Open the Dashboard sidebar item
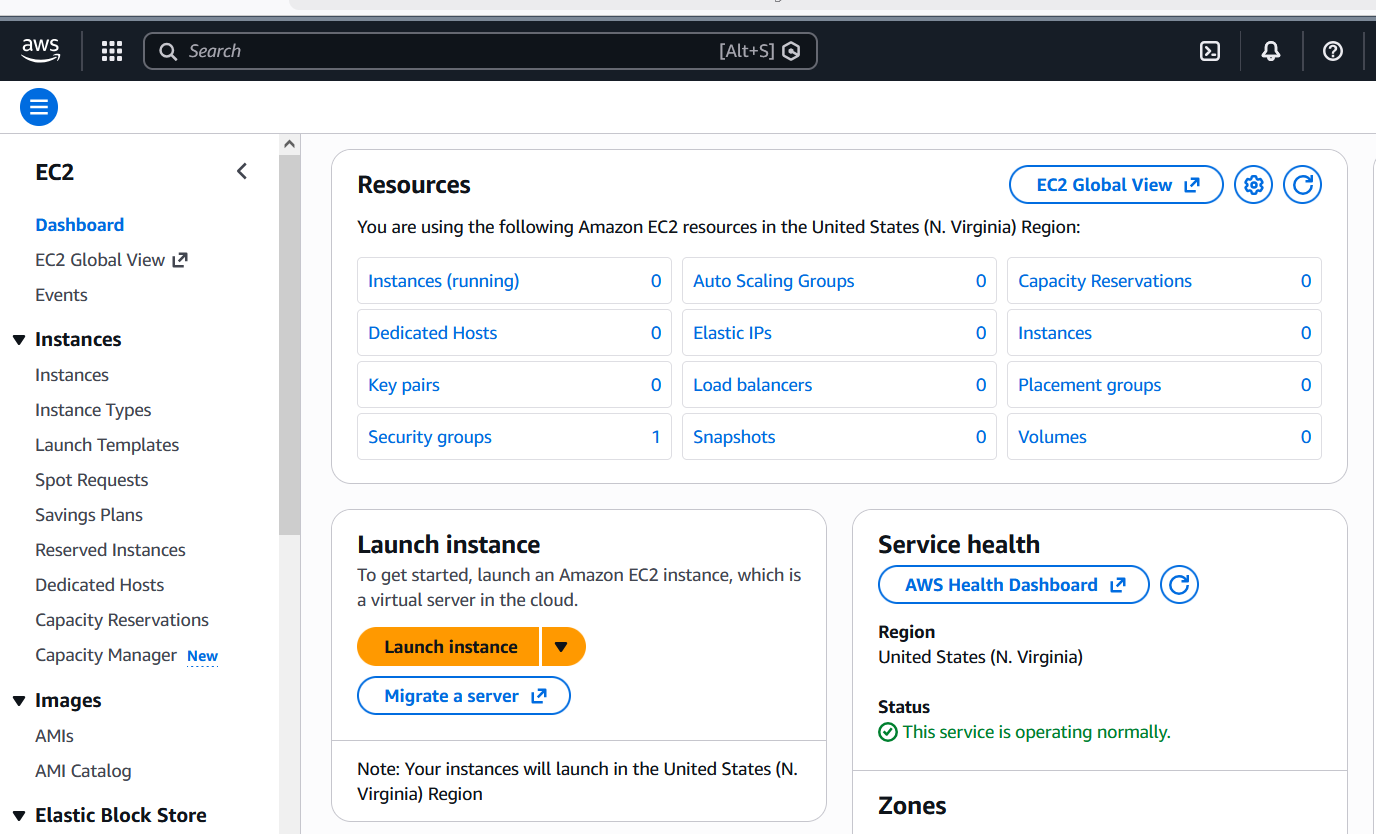The image size is (1376, 834). [79, 224]
